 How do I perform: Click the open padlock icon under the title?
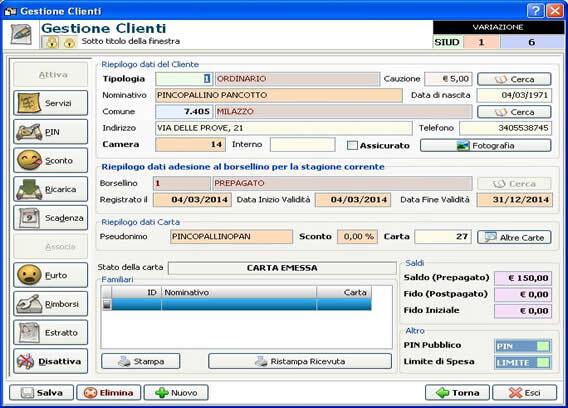69,42
